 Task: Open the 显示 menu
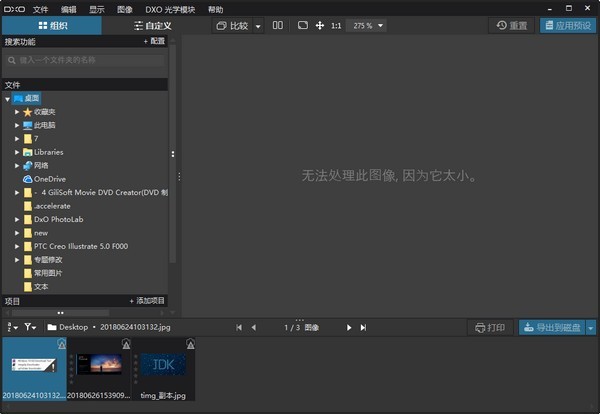coord(96,9)
